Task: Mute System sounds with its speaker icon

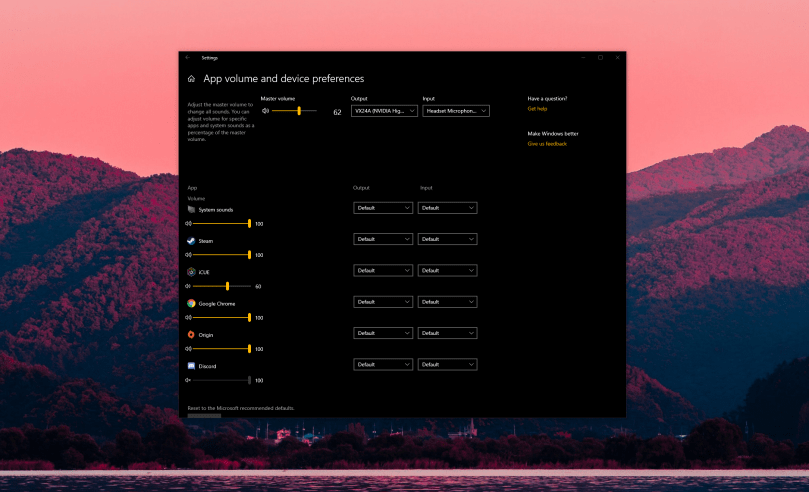Action: click(188, 224)
